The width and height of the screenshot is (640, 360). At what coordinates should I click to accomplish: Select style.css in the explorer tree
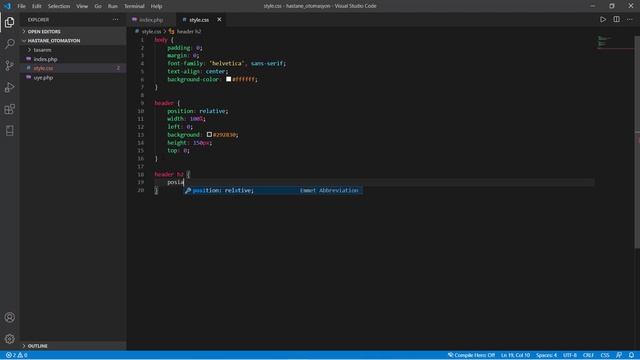[x=73, y=68]
